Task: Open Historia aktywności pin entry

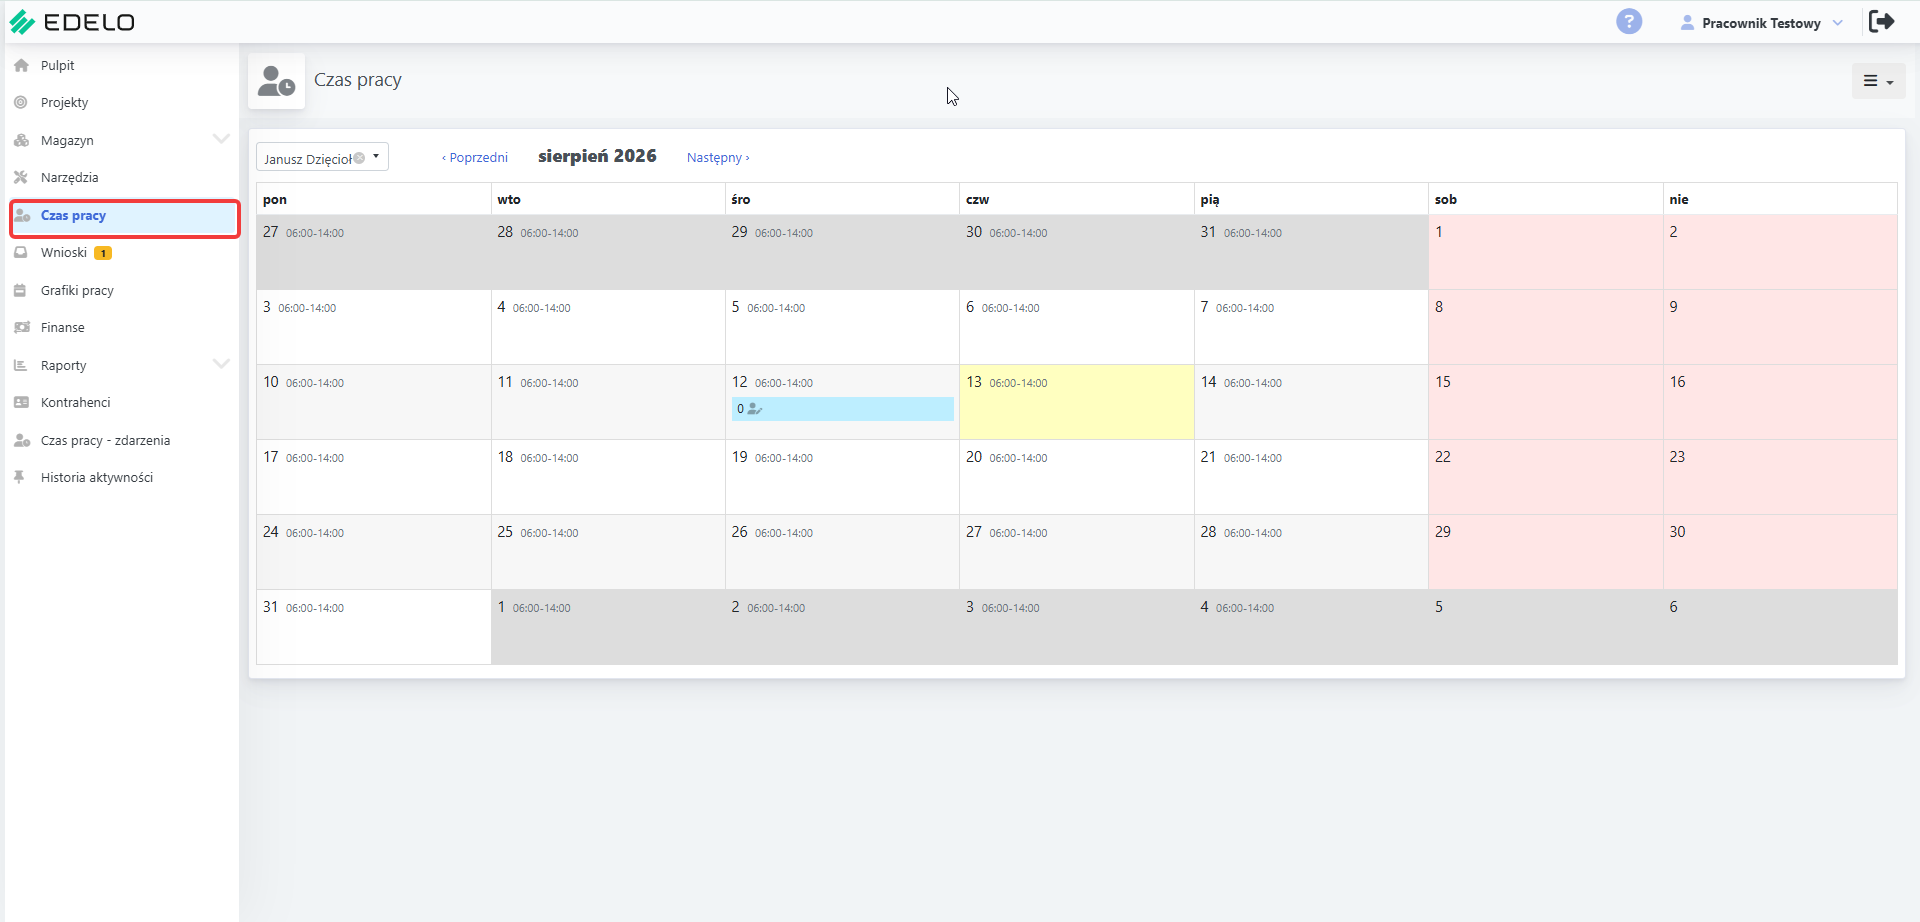Action: click(96, 477)
